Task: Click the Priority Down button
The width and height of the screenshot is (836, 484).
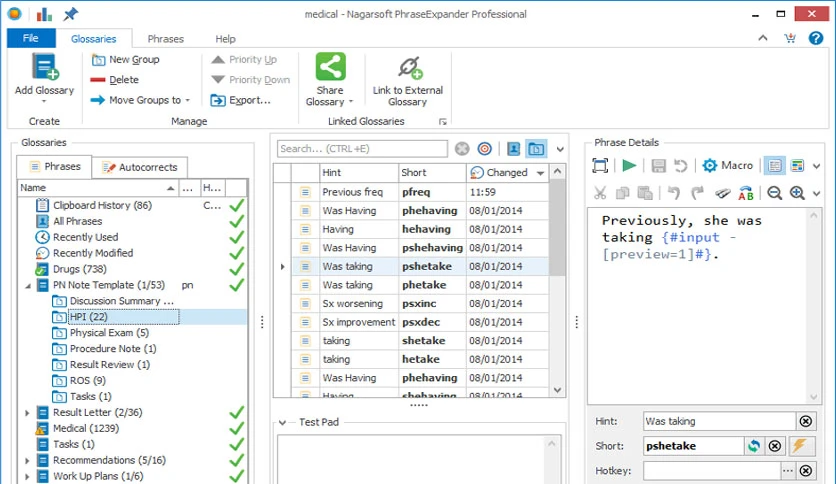Action: 251,80
